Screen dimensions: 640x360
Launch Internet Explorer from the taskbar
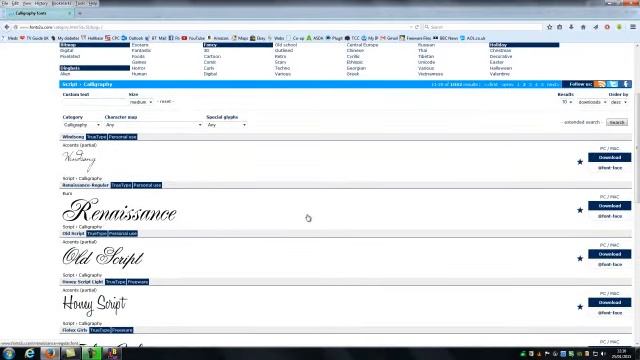pos(29,353)
